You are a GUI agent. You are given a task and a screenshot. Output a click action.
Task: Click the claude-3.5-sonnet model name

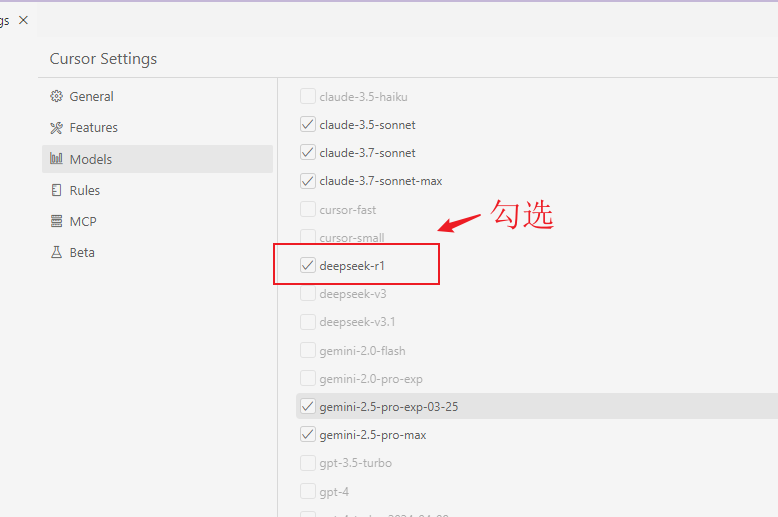pyautogui.click(x=368, y=125)
